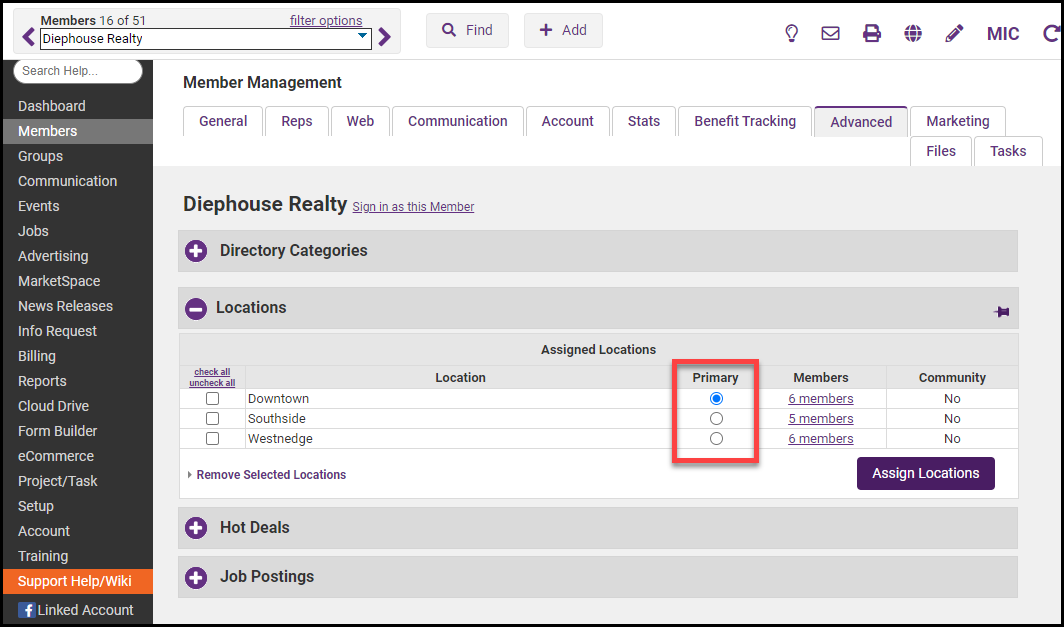Open Billing in the sidebar menu

pyautogui.click(x=37, y=356)
